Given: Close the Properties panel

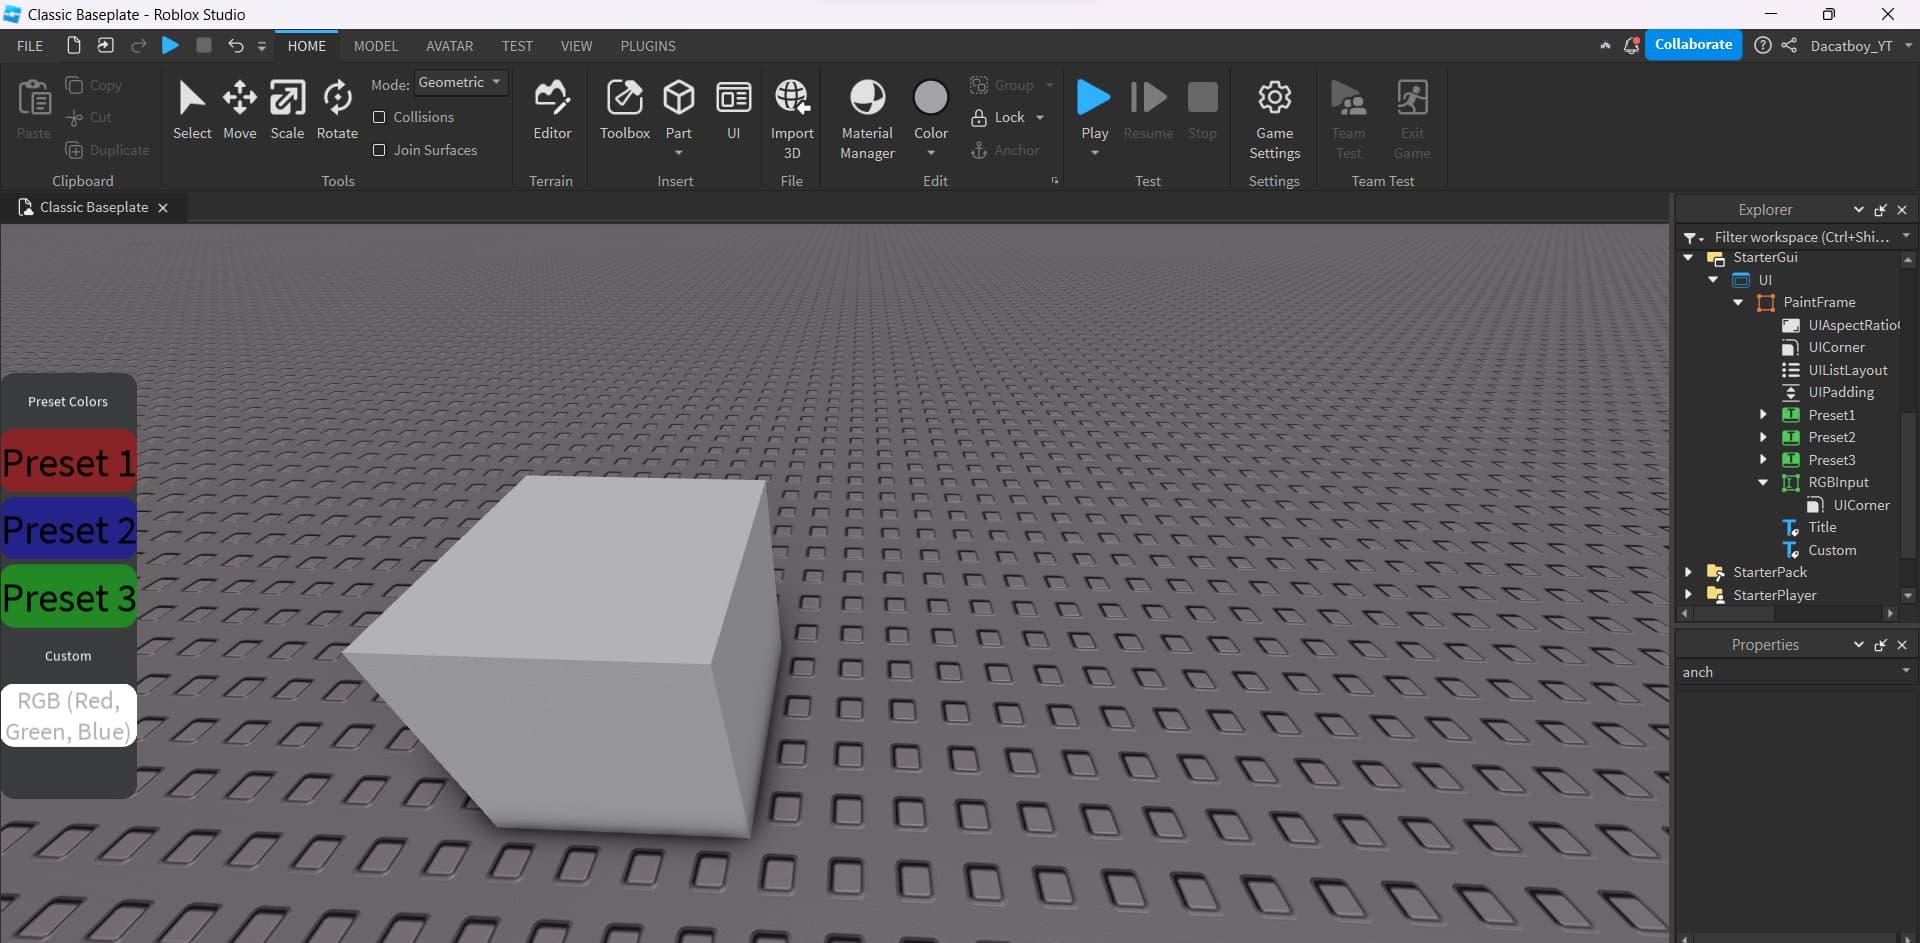Looking at the screenshot, I should pos(1902,645).
